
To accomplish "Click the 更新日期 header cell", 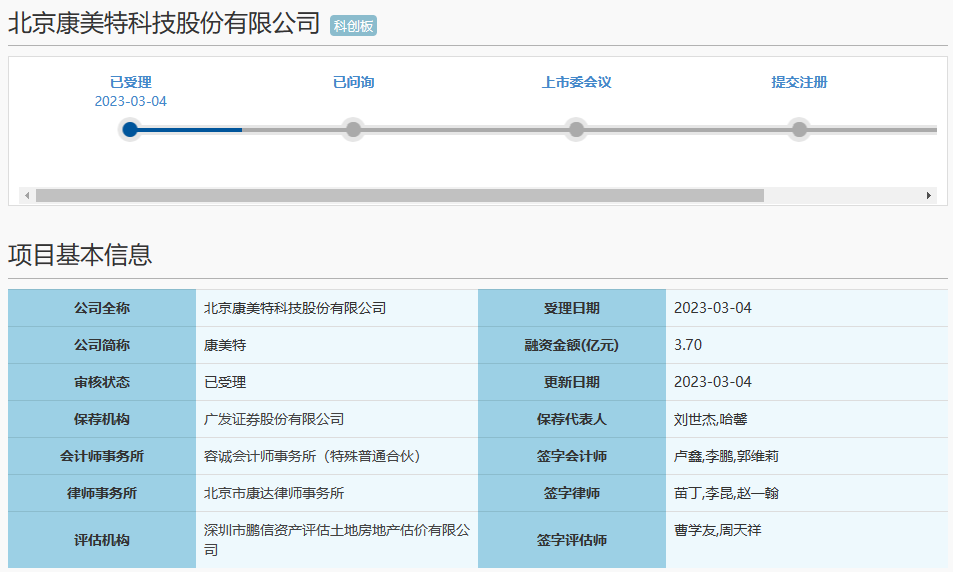I will tap(572, 382).
